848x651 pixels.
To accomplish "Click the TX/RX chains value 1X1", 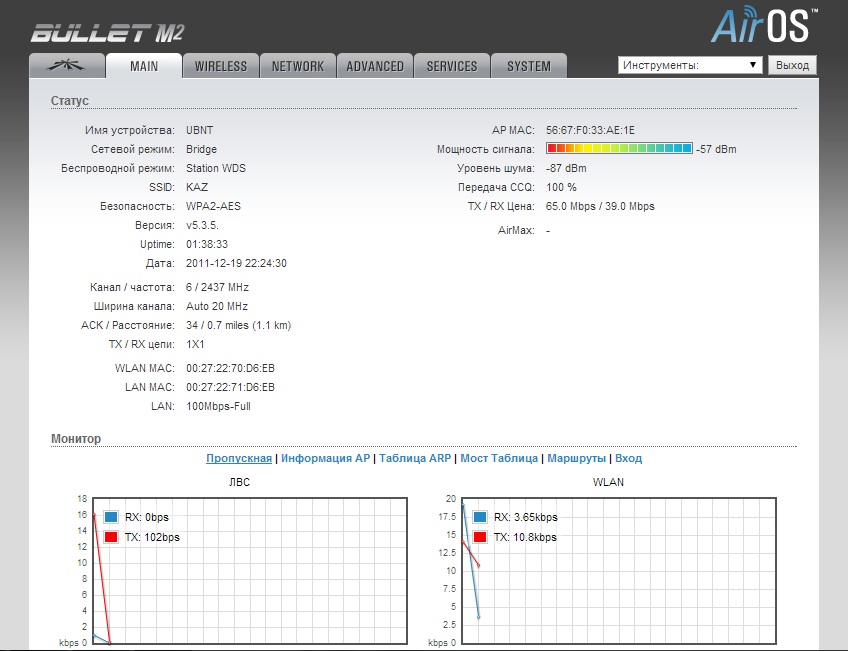I will pos(195,344).
